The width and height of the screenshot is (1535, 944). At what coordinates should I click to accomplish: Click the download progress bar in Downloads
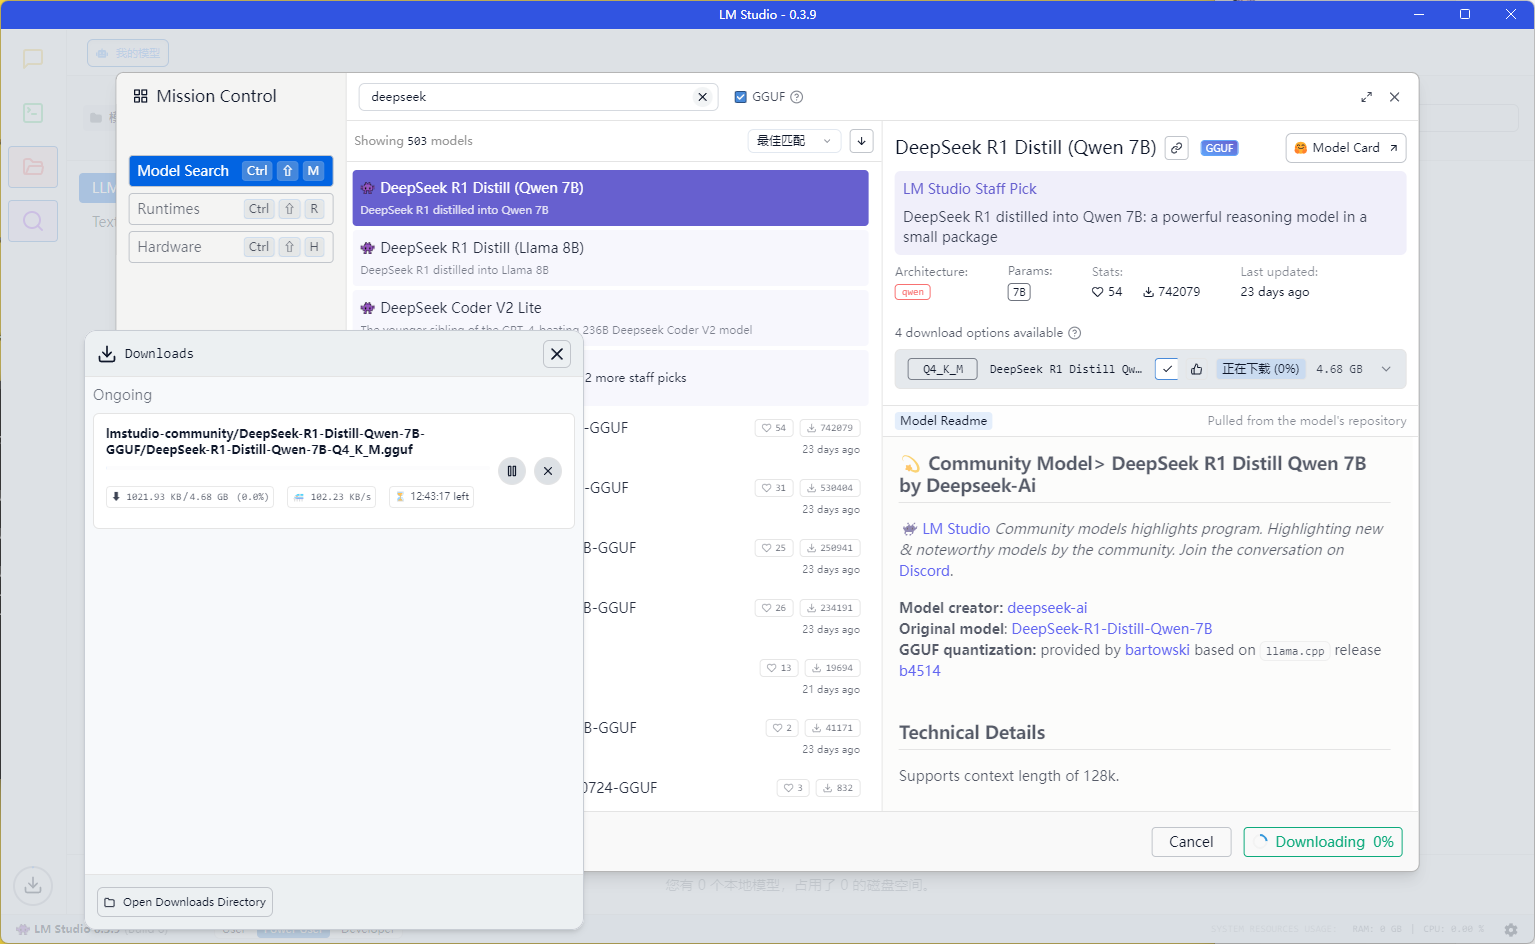click(x=297, y=468)
